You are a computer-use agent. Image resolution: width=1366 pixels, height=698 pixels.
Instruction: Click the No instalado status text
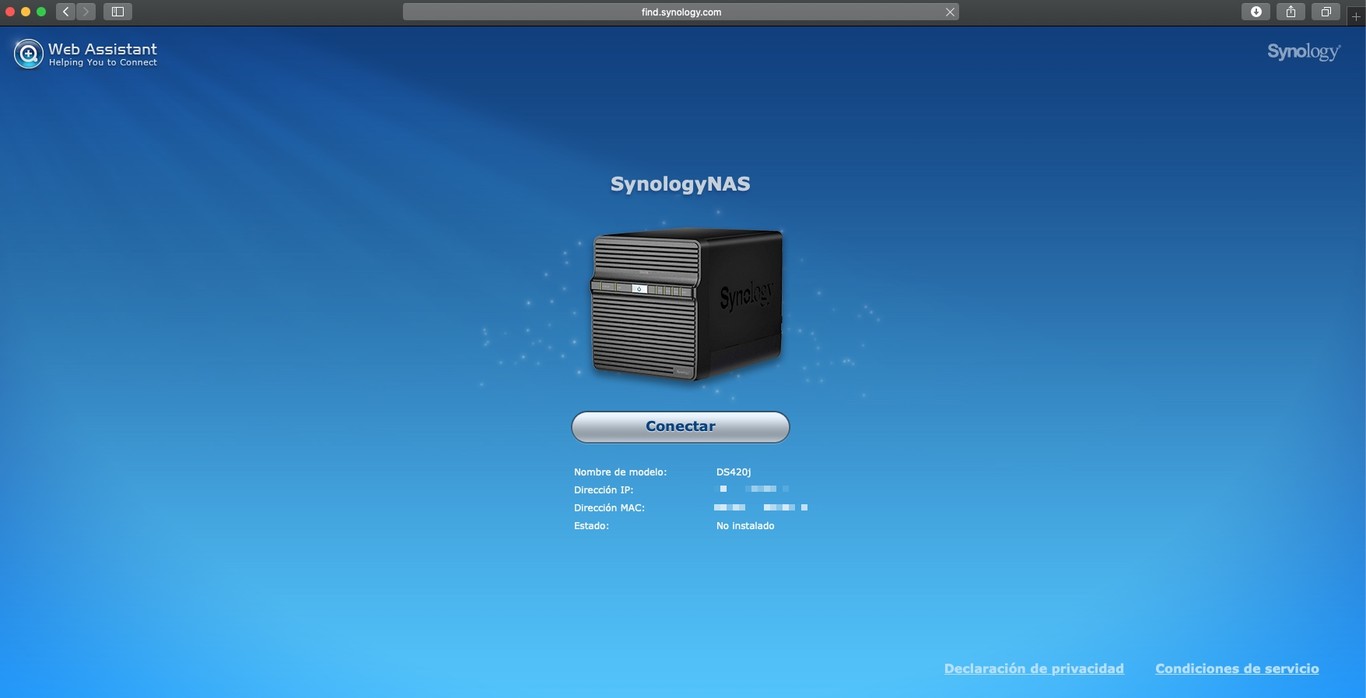pyautogui.click(x=744, y=525)
